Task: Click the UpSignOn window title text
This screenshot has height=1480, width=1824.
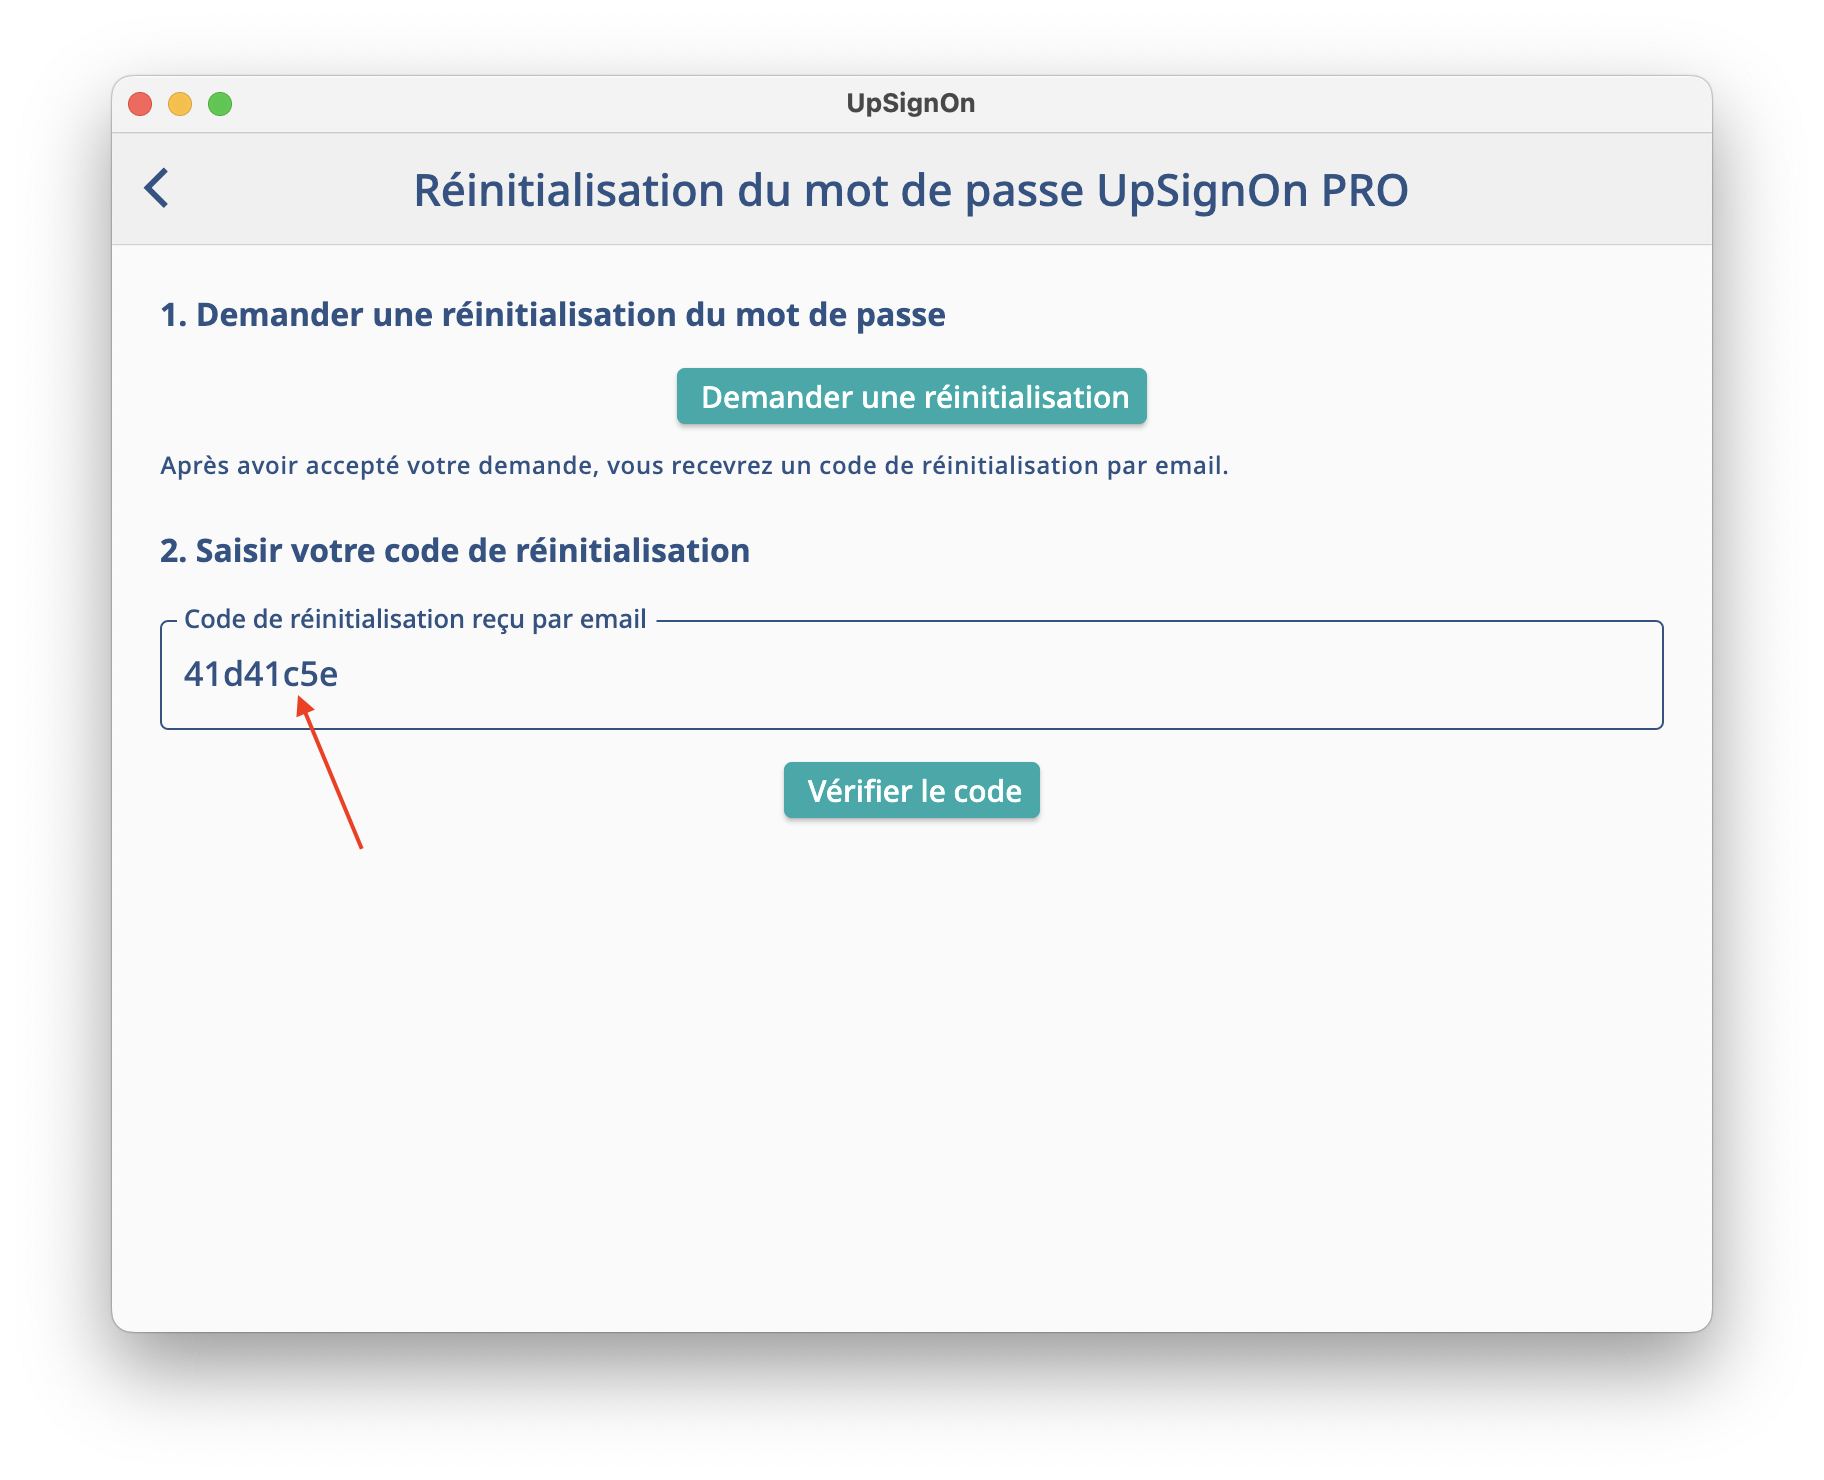Action: click(910, 104)
